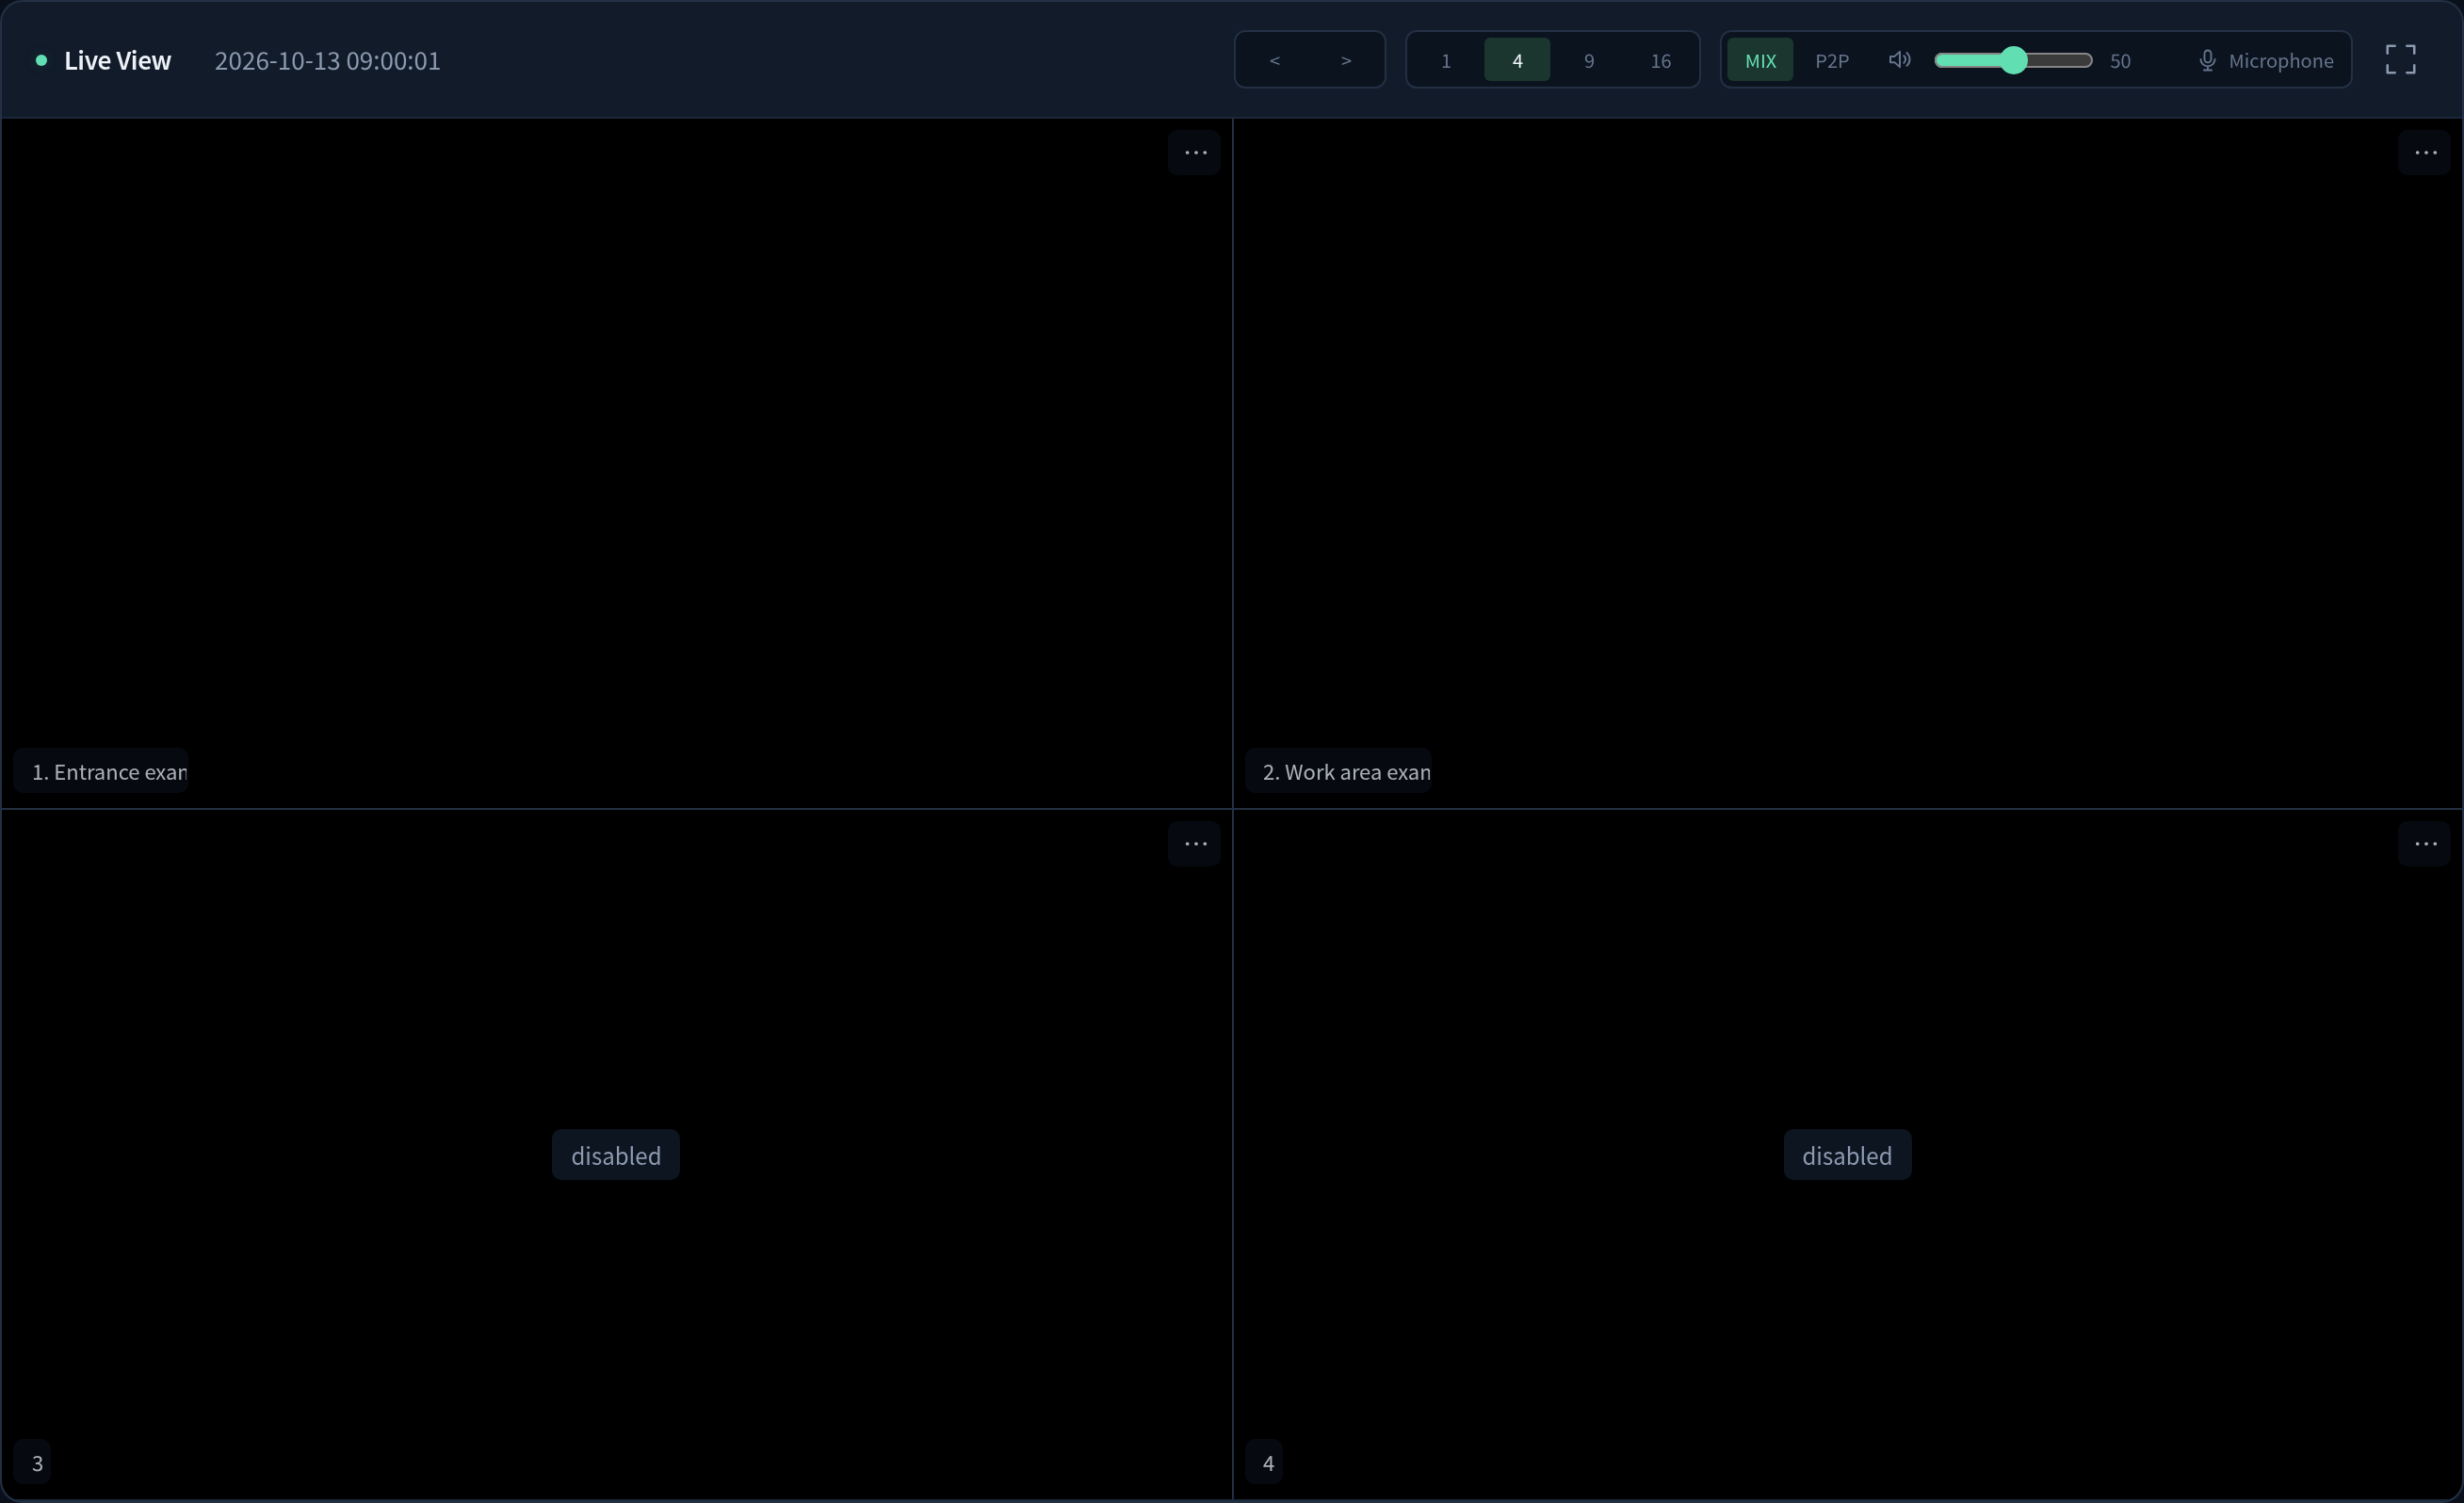
Task: Go to next camera page
Action: (x=1346, y=60)
